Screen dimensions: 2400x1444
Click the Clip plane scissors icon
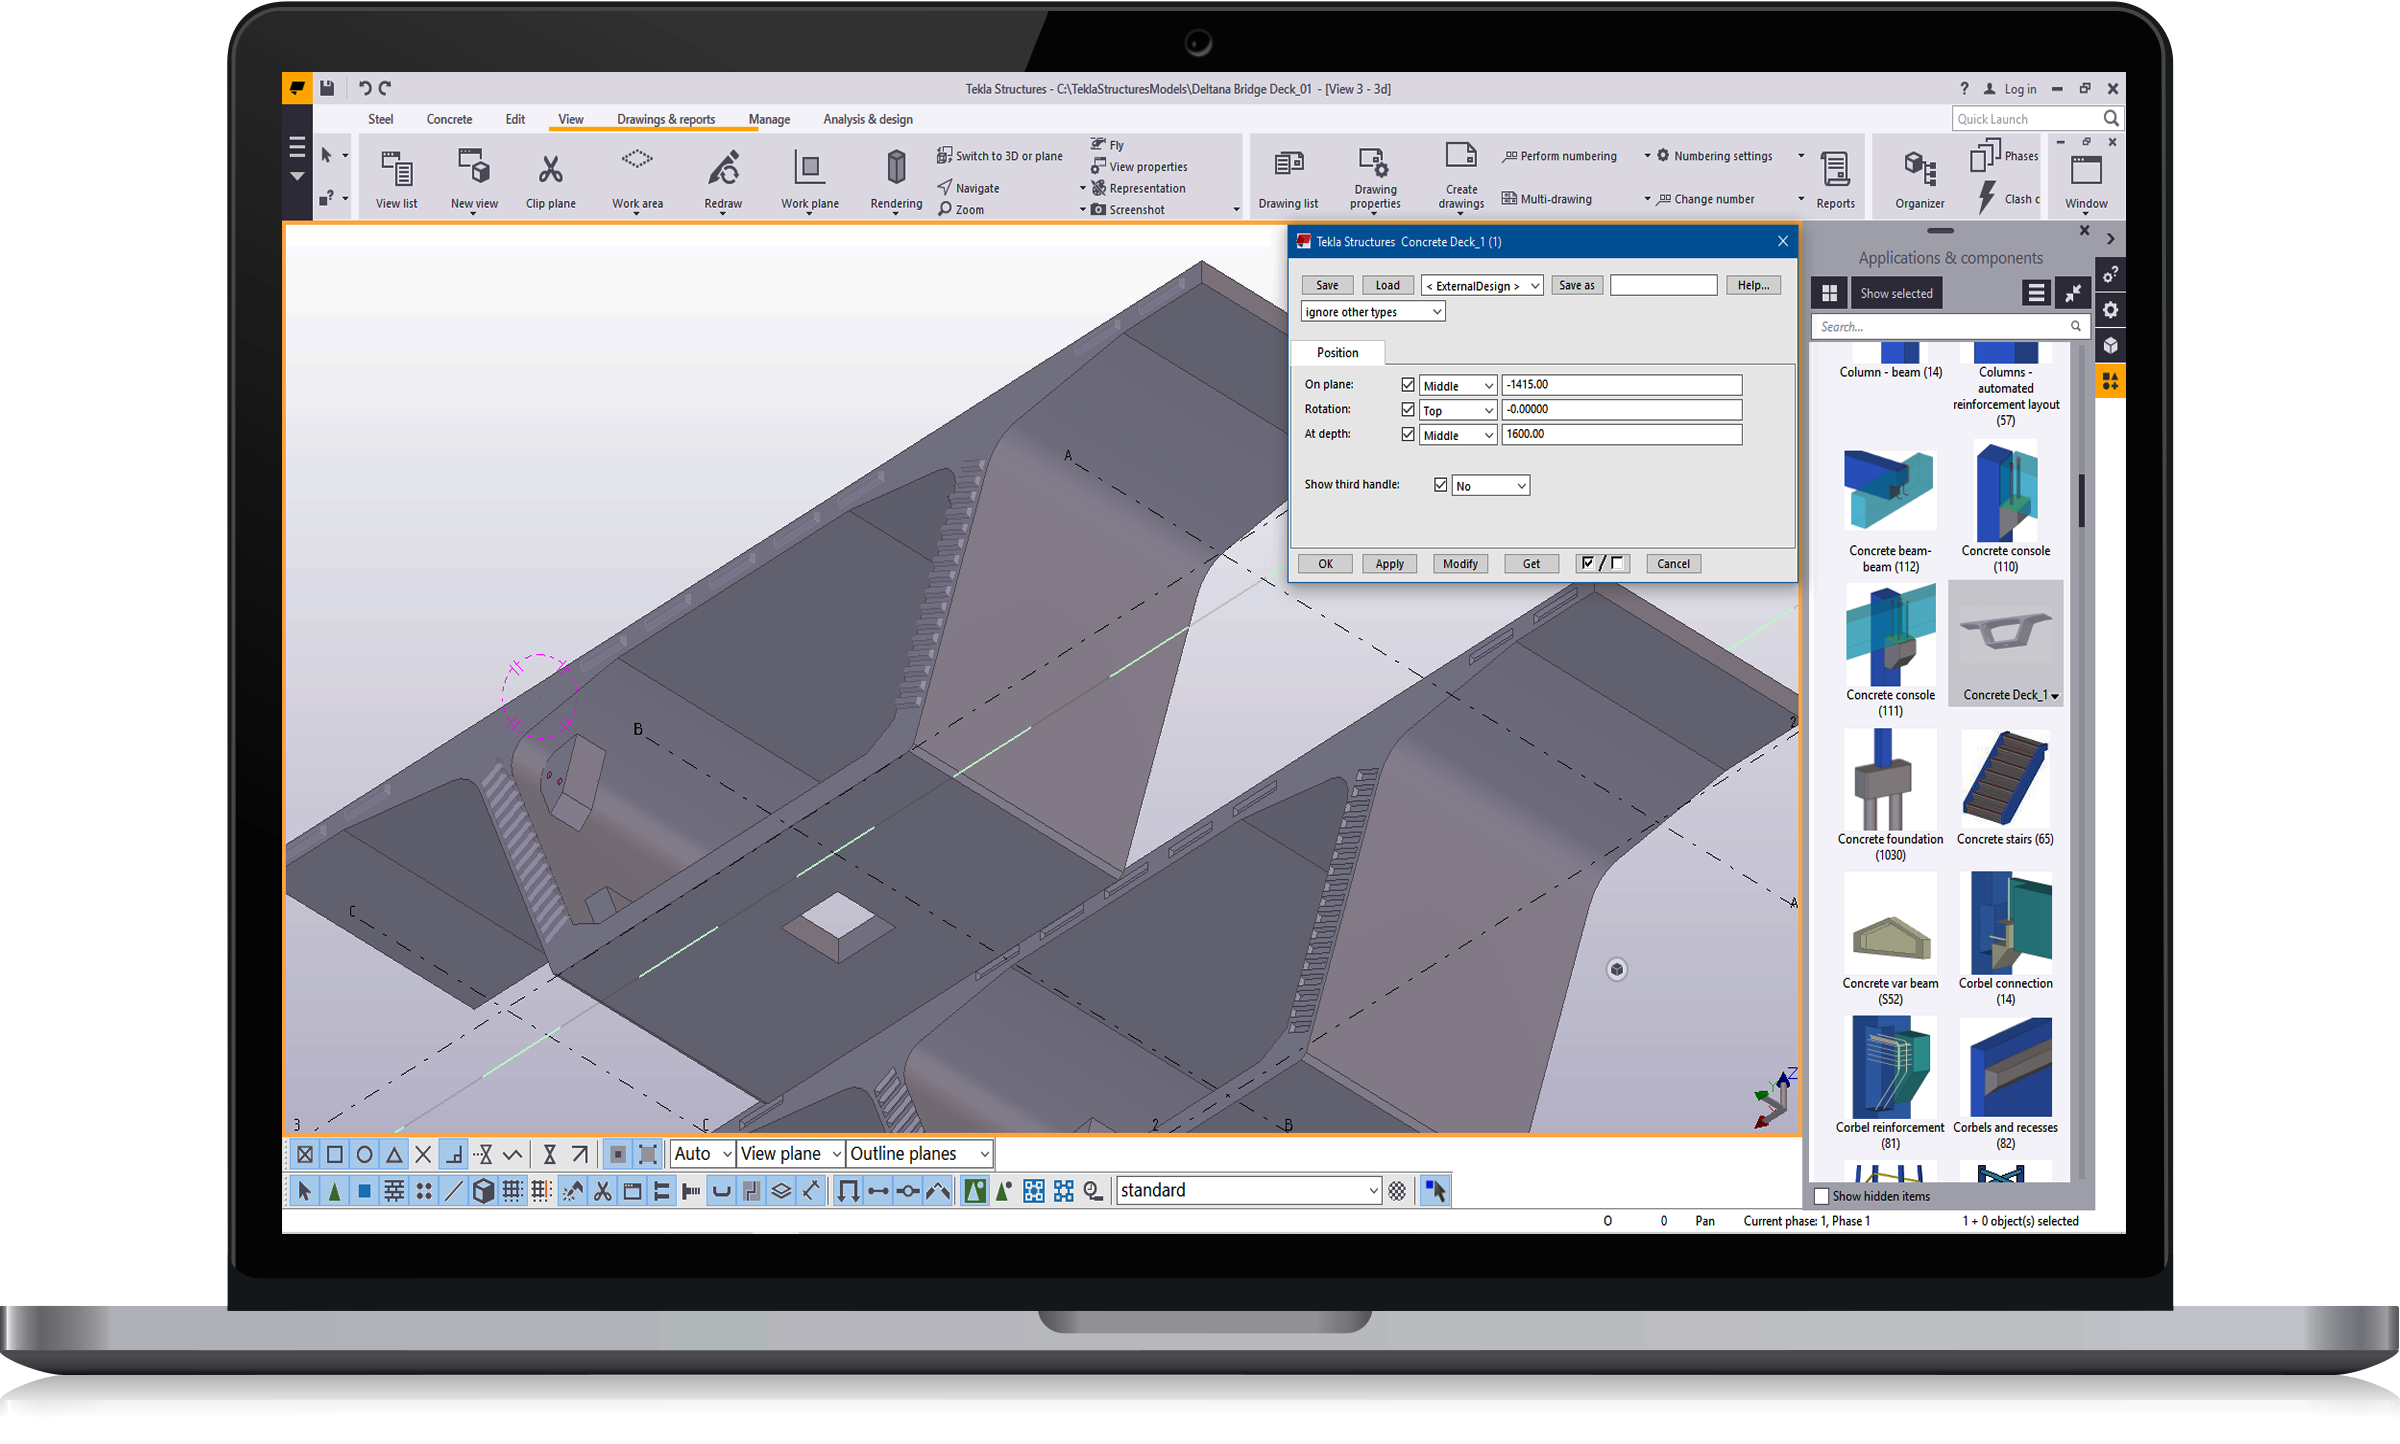(x=550, y=169)
